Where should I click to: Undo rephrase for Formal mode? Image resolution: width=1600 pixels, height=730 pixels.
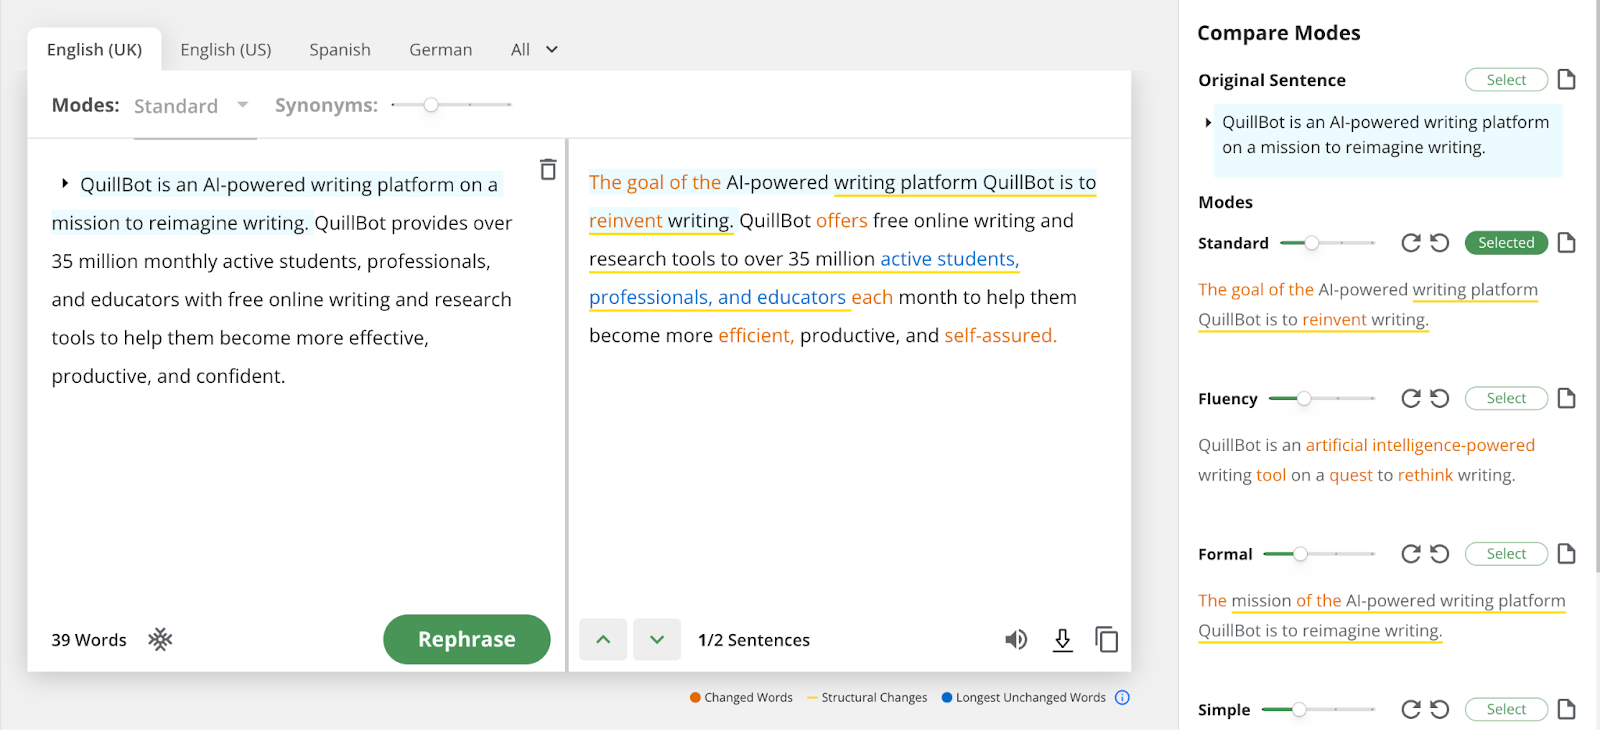(x=1439, y=554)
